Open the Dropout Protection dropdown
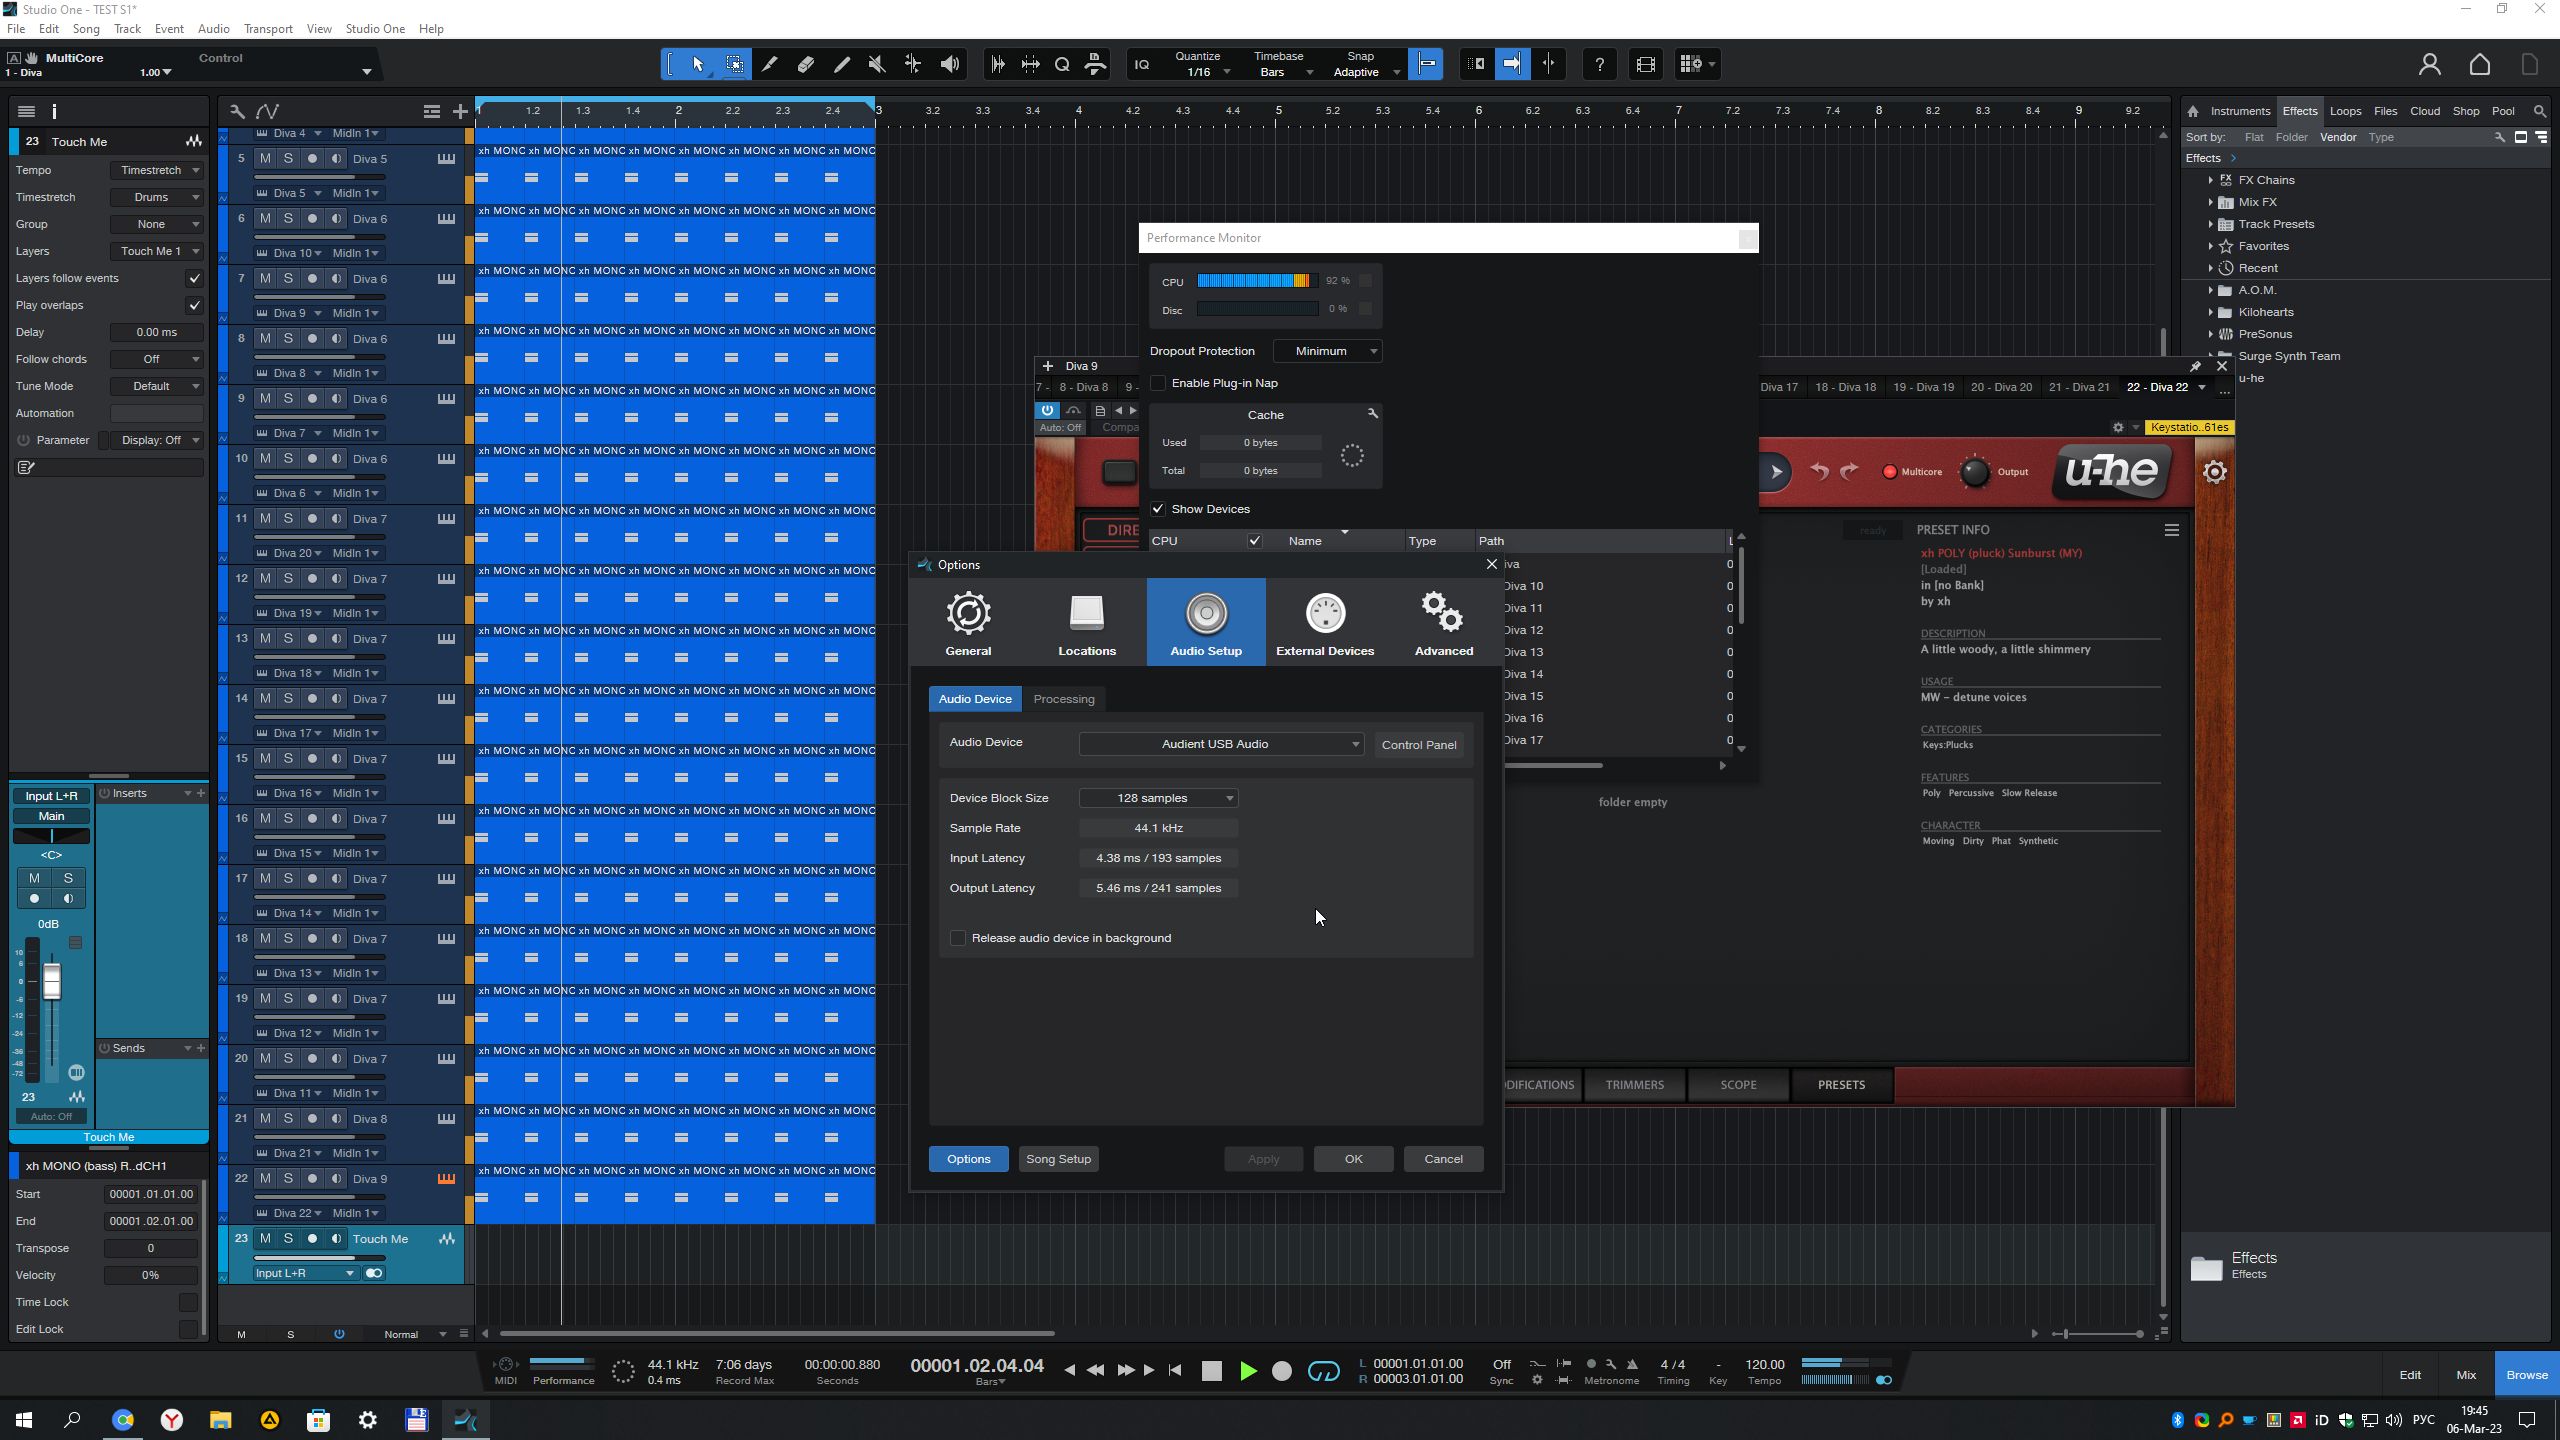The width and height of the screenshot is (2560, 1440). tap(1328, 351)
